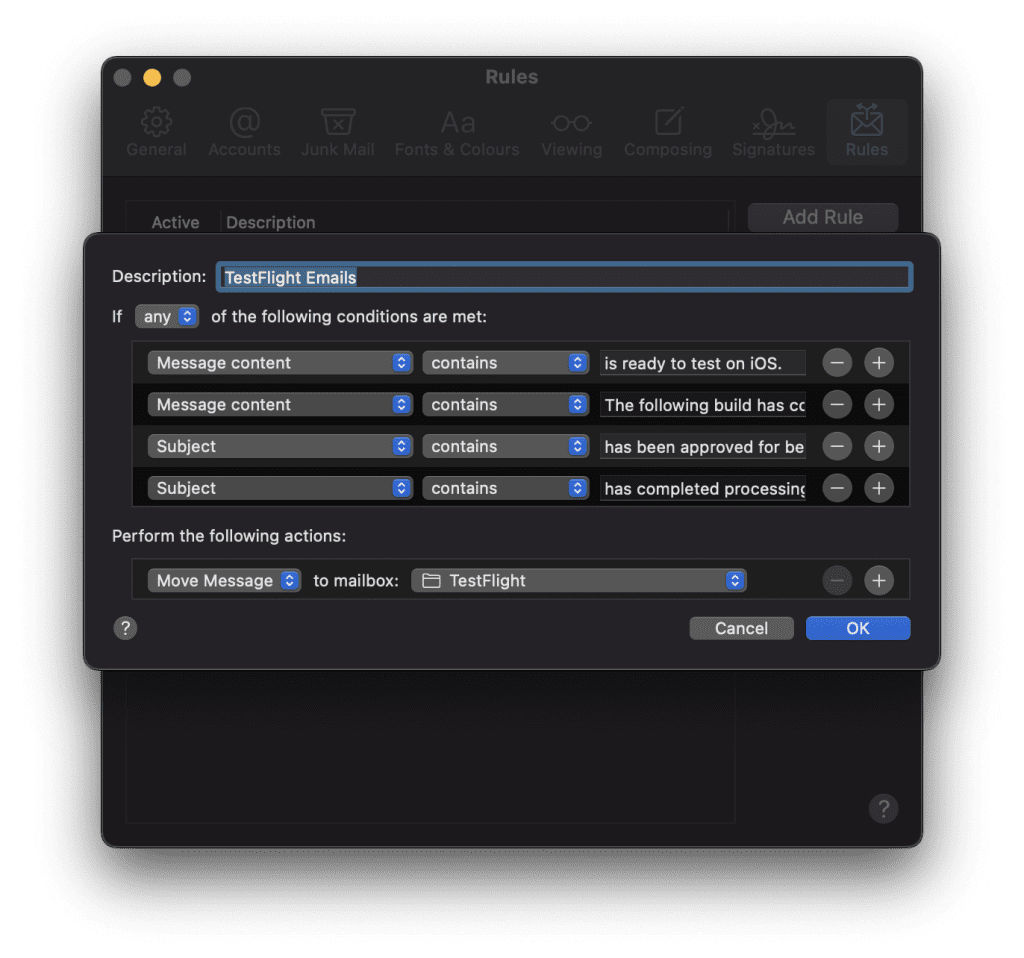Switch to the Viewing tab

[571, 133]
